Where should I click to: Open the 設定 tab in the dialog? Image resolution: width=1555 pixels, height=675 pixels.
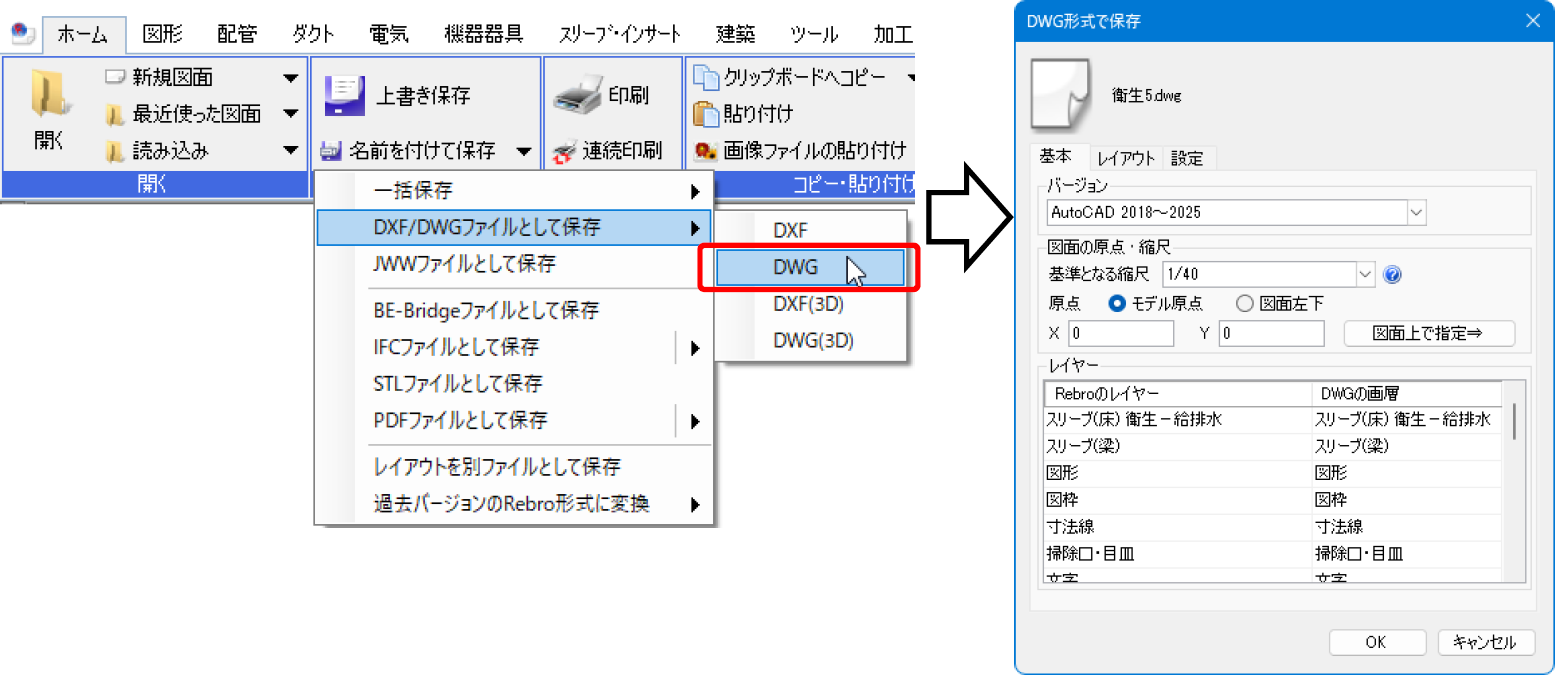(1187, 158)
